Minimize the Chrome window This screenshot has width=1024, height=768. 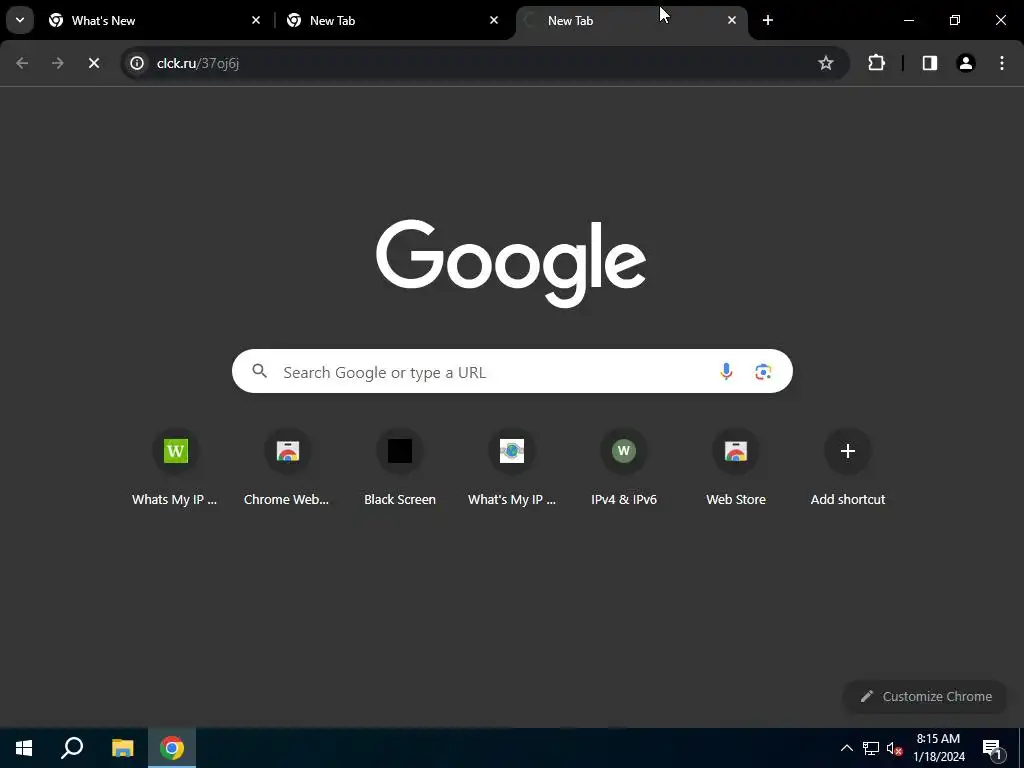tap(908, 20)
